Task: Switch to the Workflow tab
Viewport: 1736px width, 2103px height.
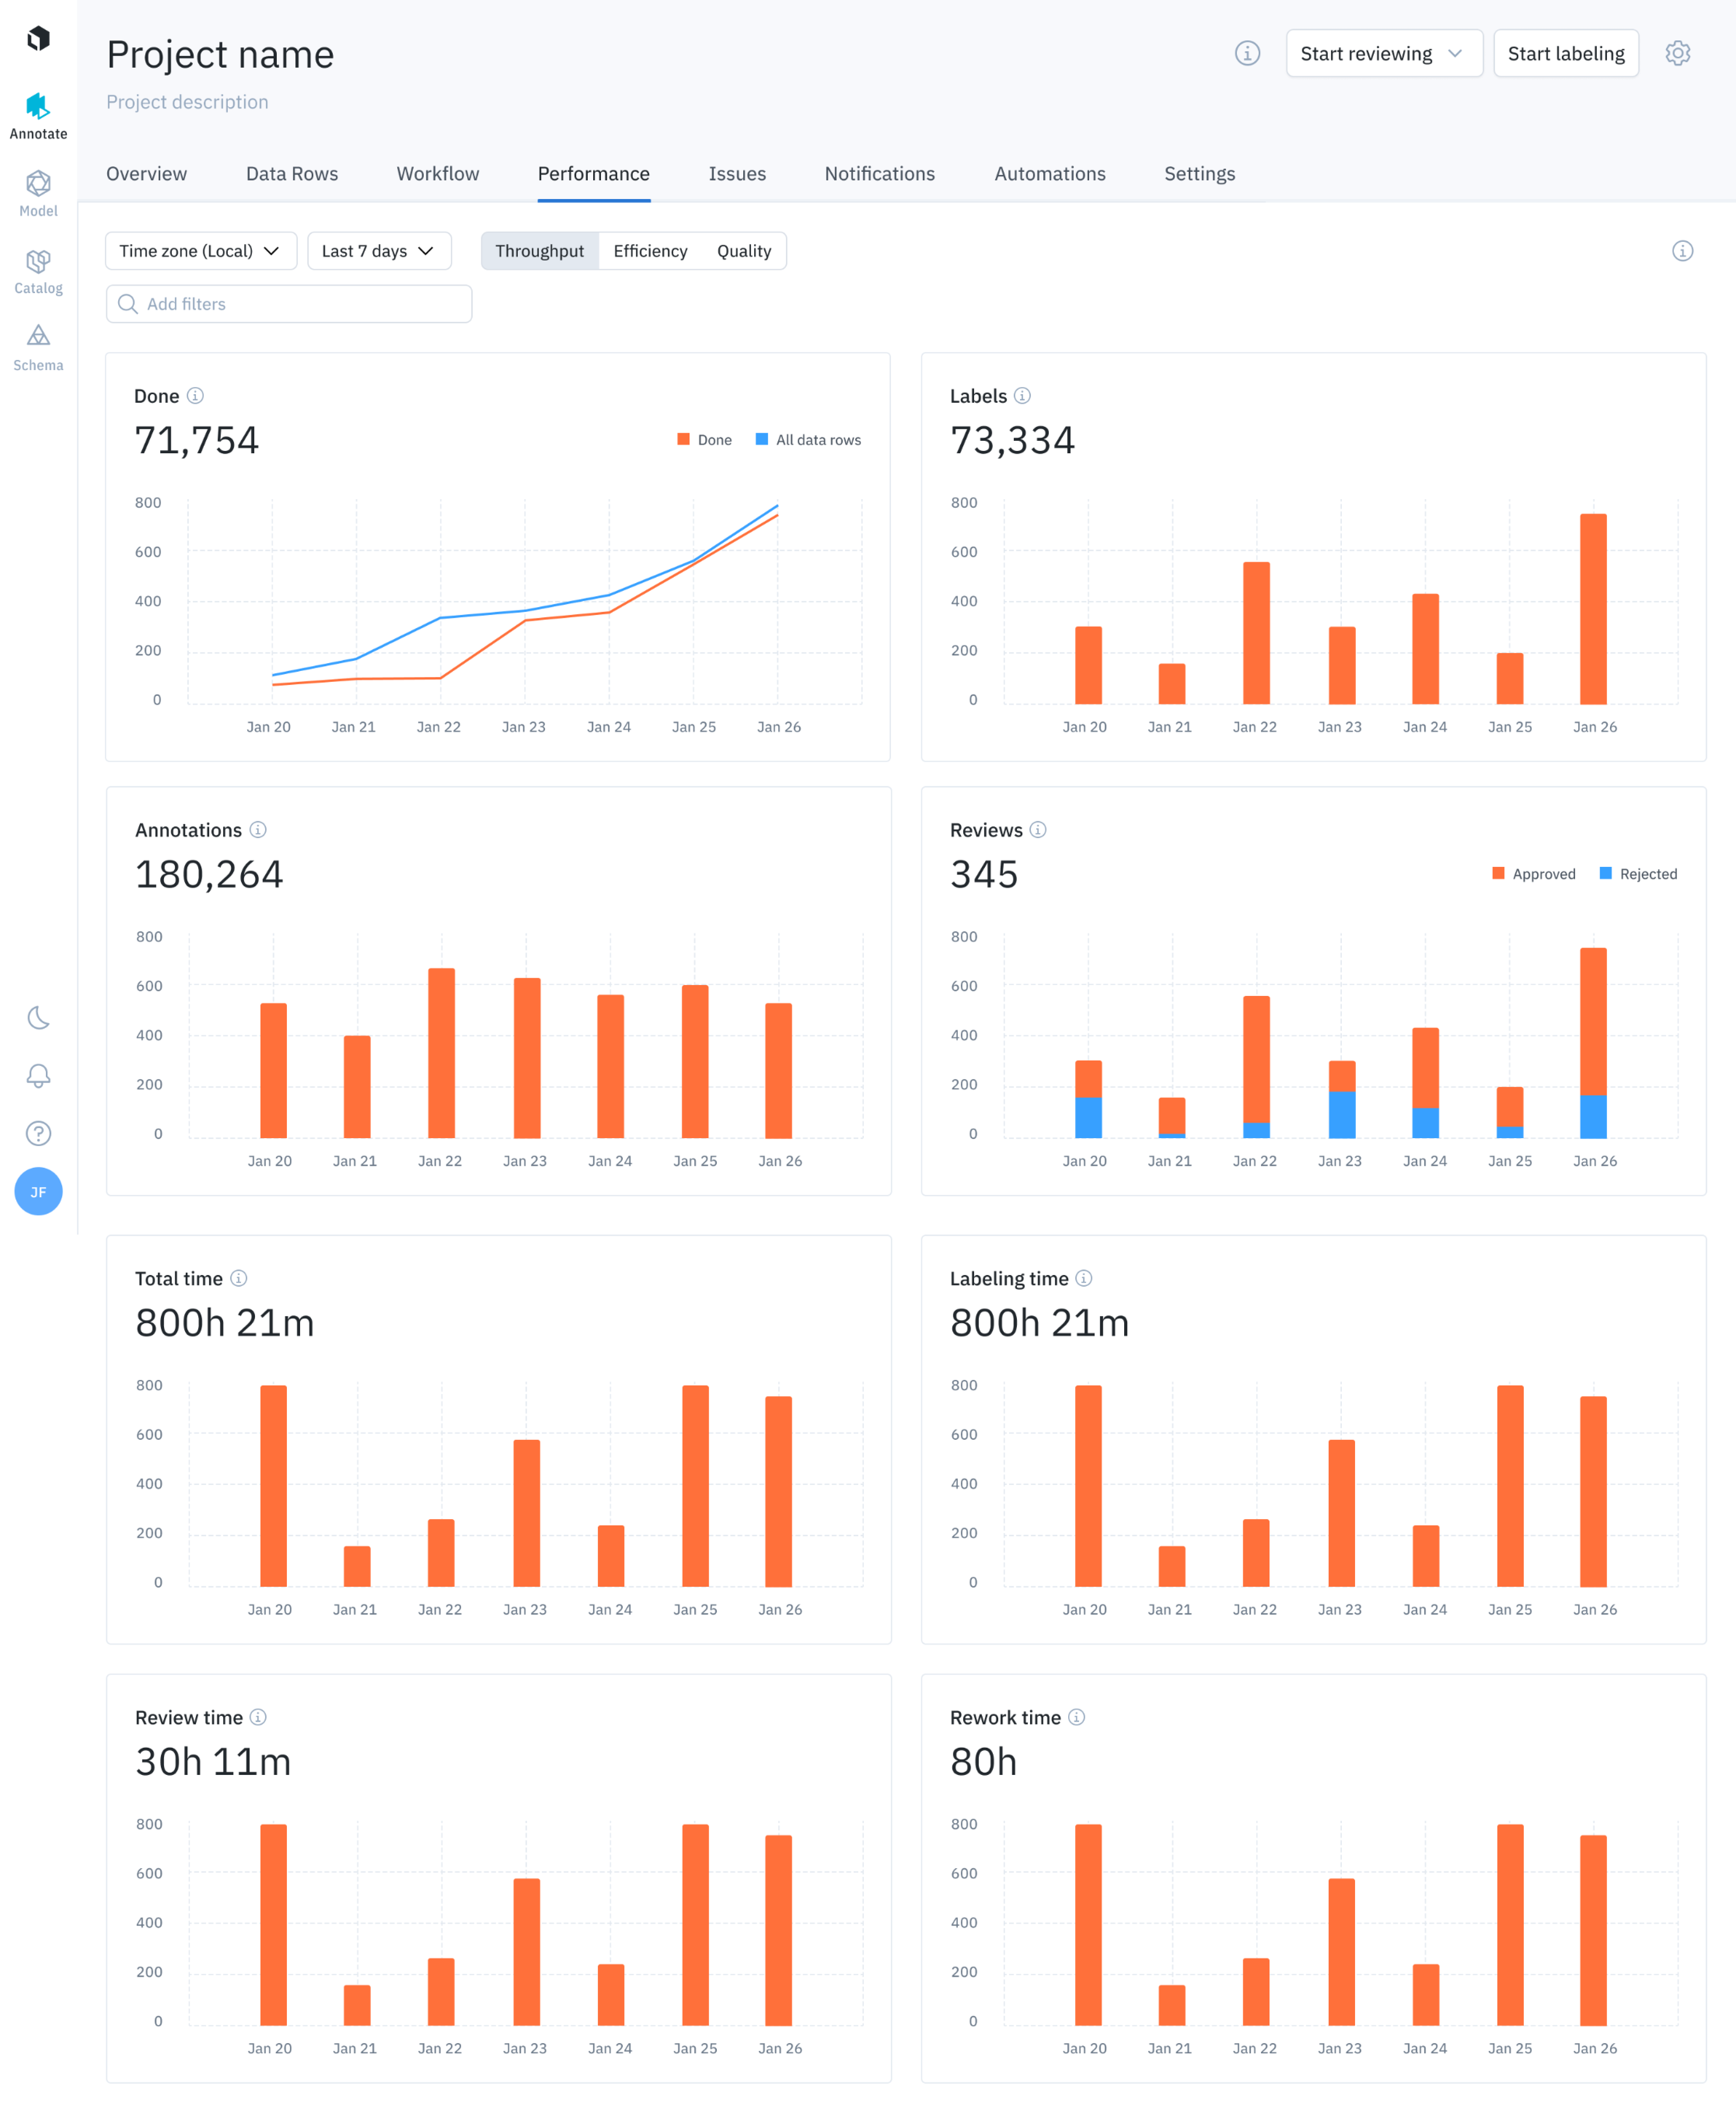Action: [x=438, y=174]
